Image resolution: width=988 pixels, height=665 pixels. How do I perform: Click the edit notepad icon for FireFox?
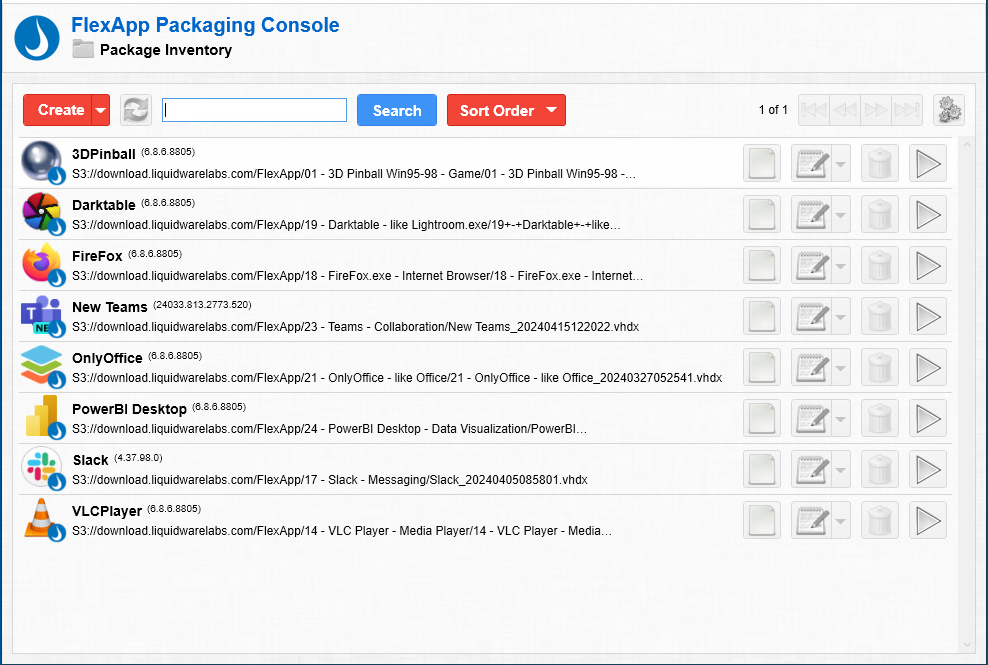(x=811, y=265)
